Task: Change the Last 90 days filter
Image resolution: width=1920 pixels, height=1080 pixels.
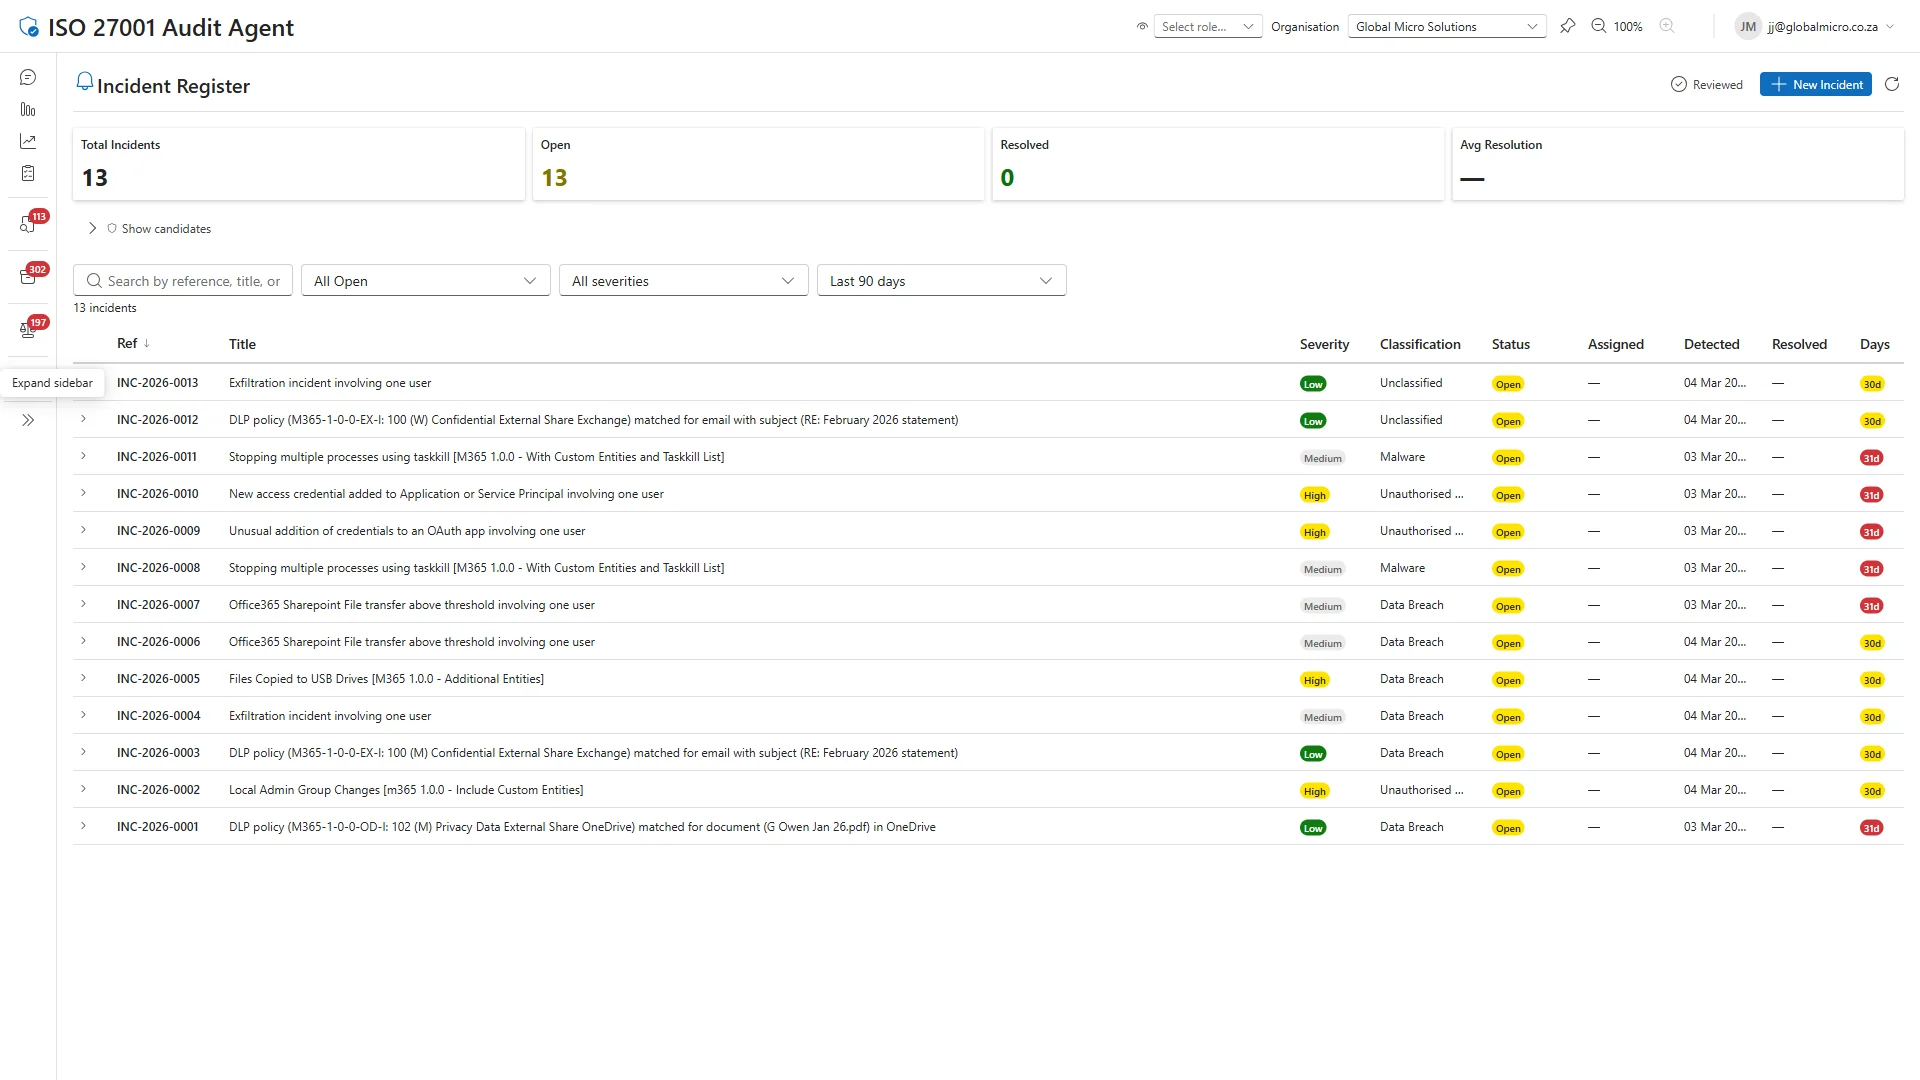Action: (x=940, y=280)
